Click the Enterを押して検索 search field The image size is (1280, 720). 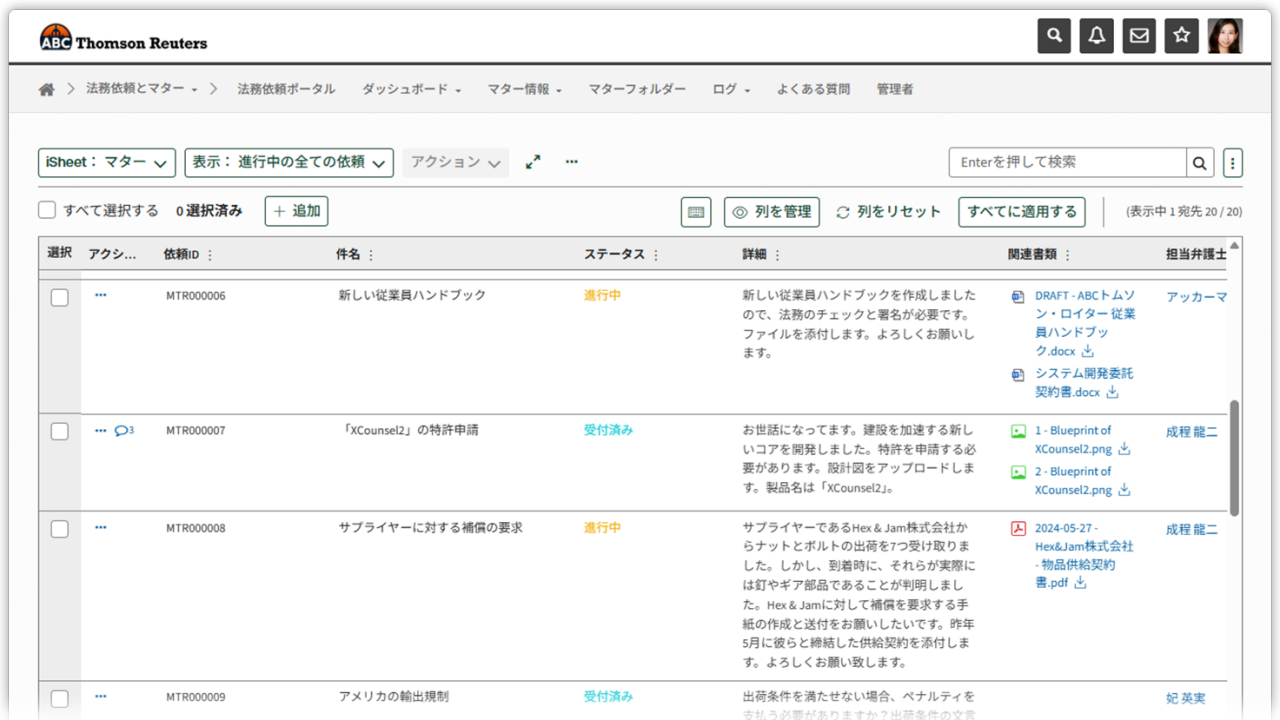point(1067,162)
